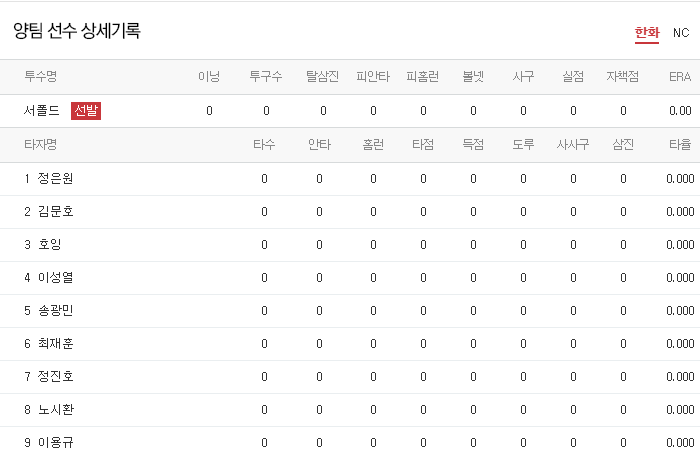
Task: Select batter 정진호 in the lineup
Action: pyautogui.click(x=55, y=377)
